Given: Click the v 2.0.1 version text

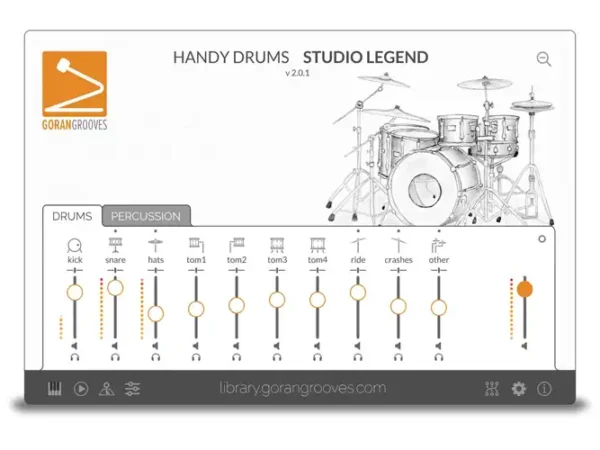Looking at the screenshot, I should [x=297, y=73].
